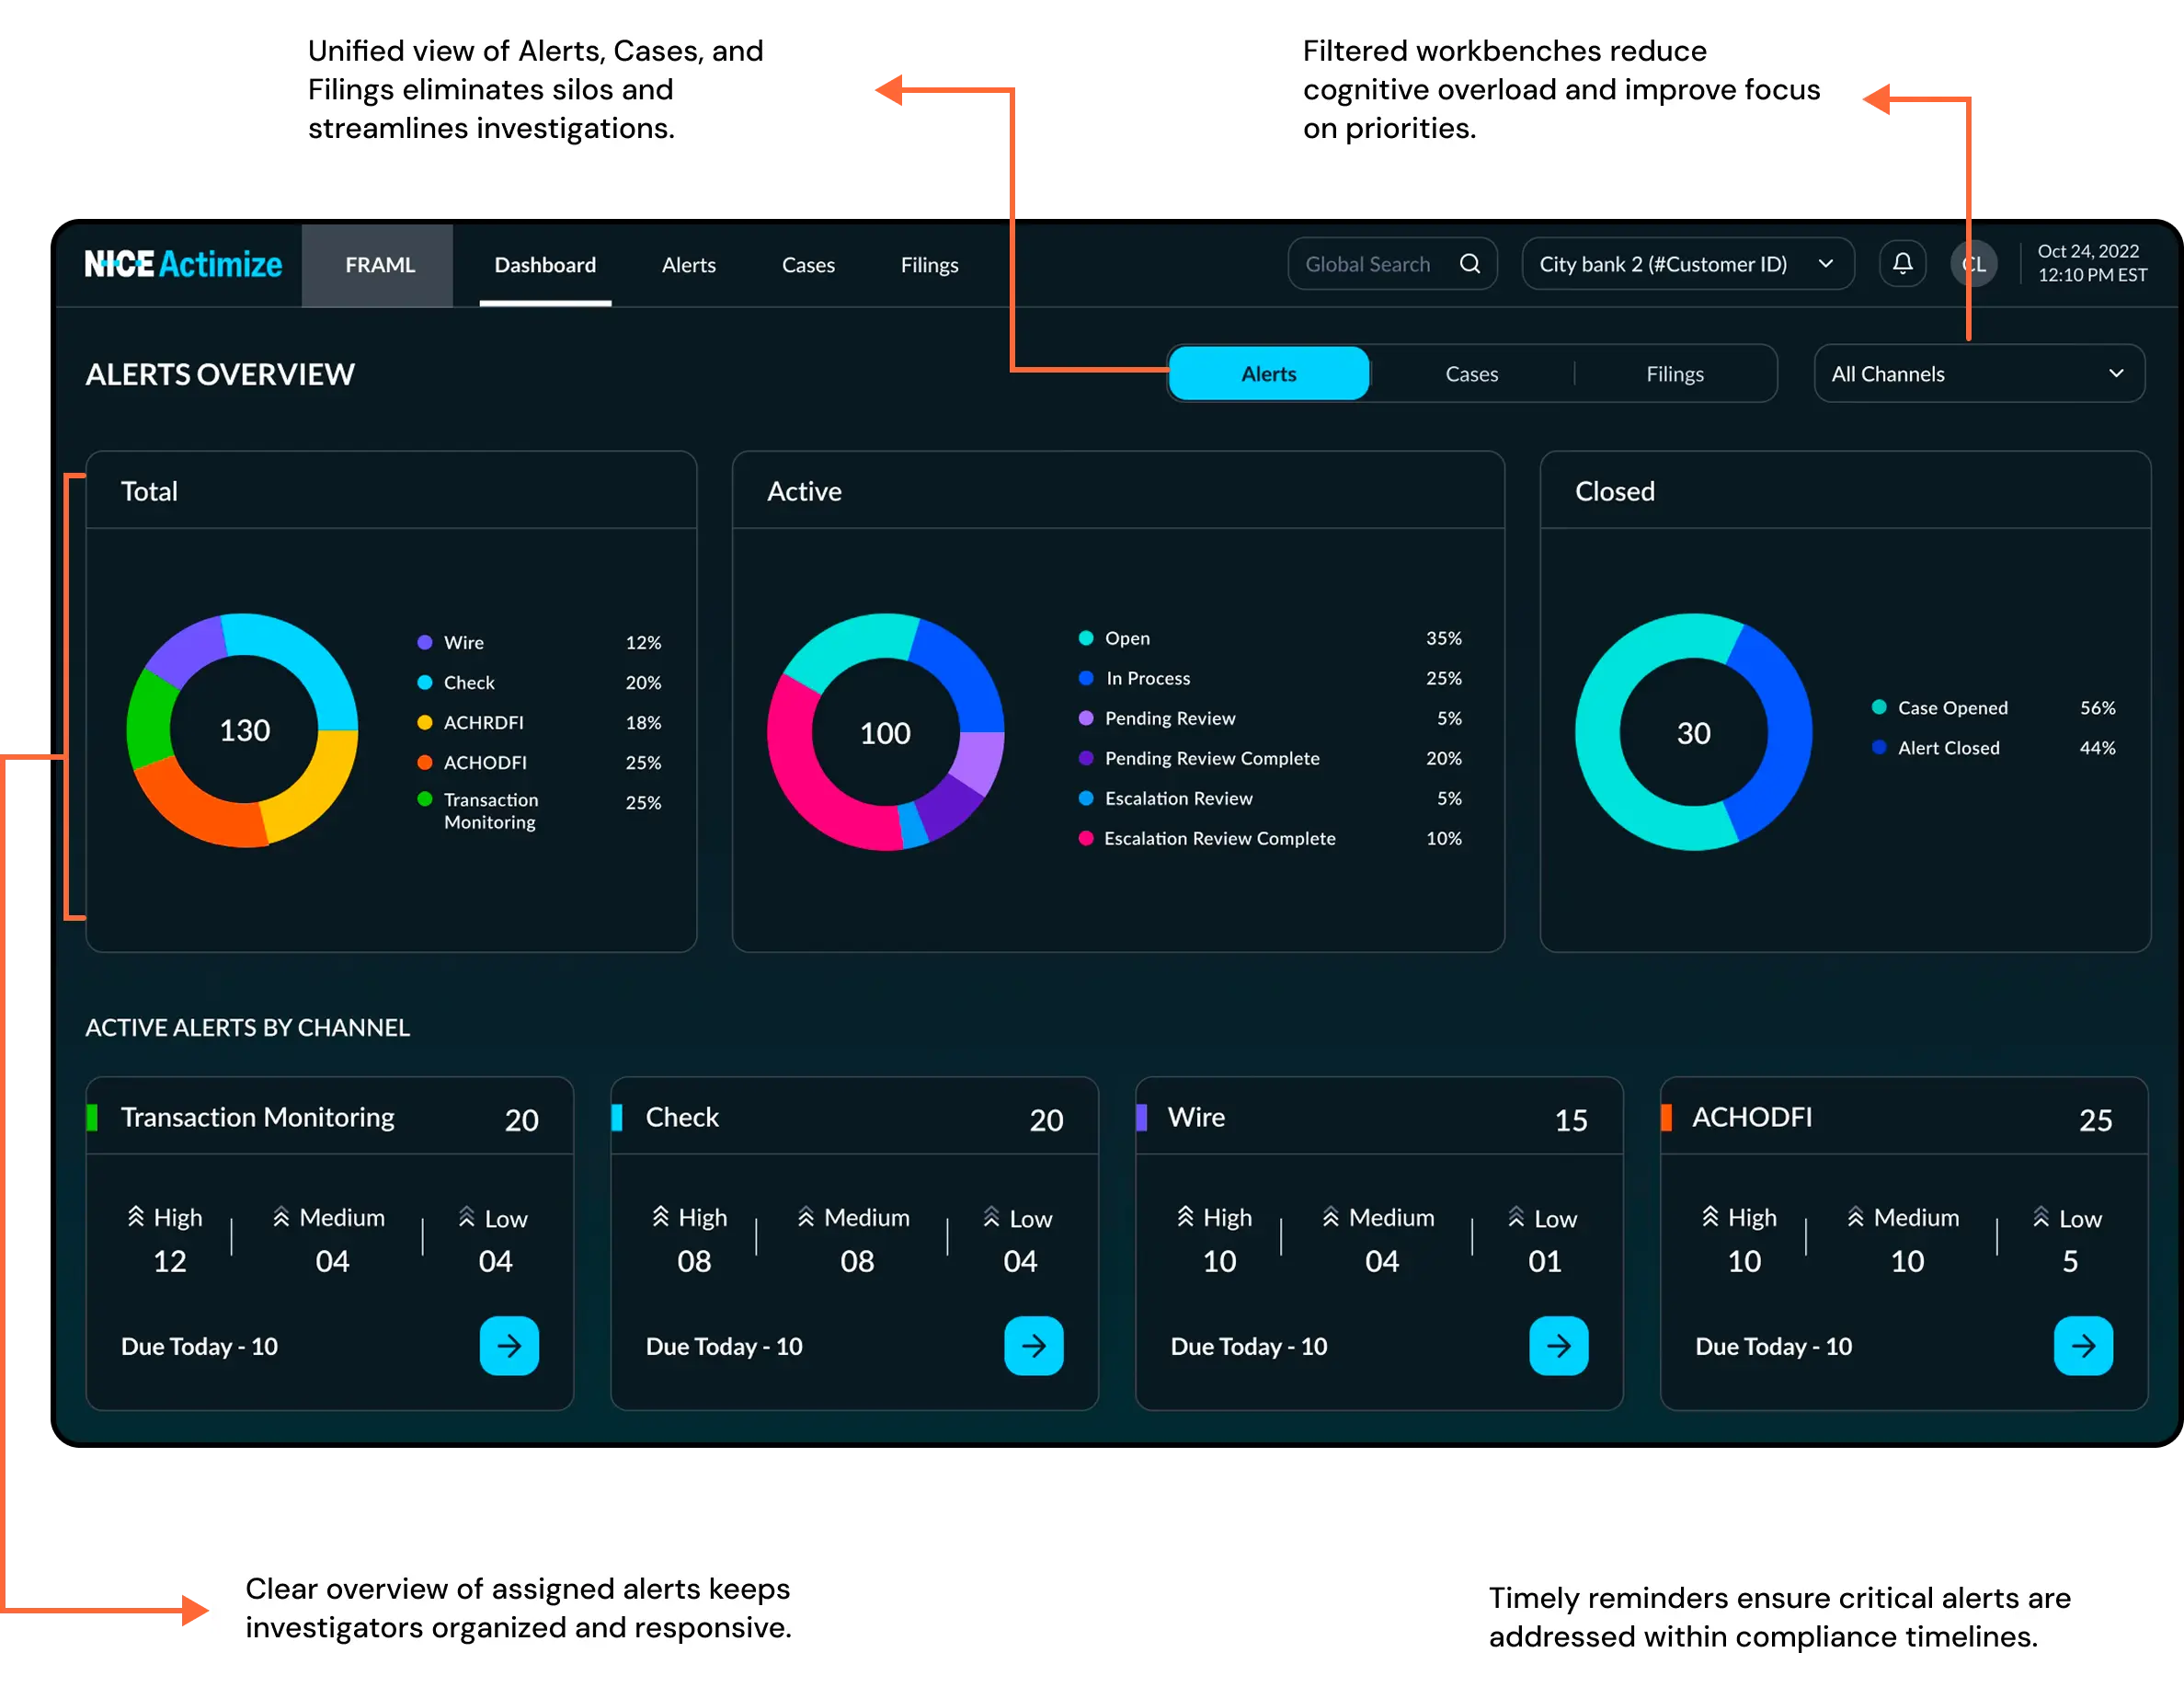The width and height of the screenshot is (2184, 1687).
Task: Click the notification bell icon
Action: (1902, 264)
